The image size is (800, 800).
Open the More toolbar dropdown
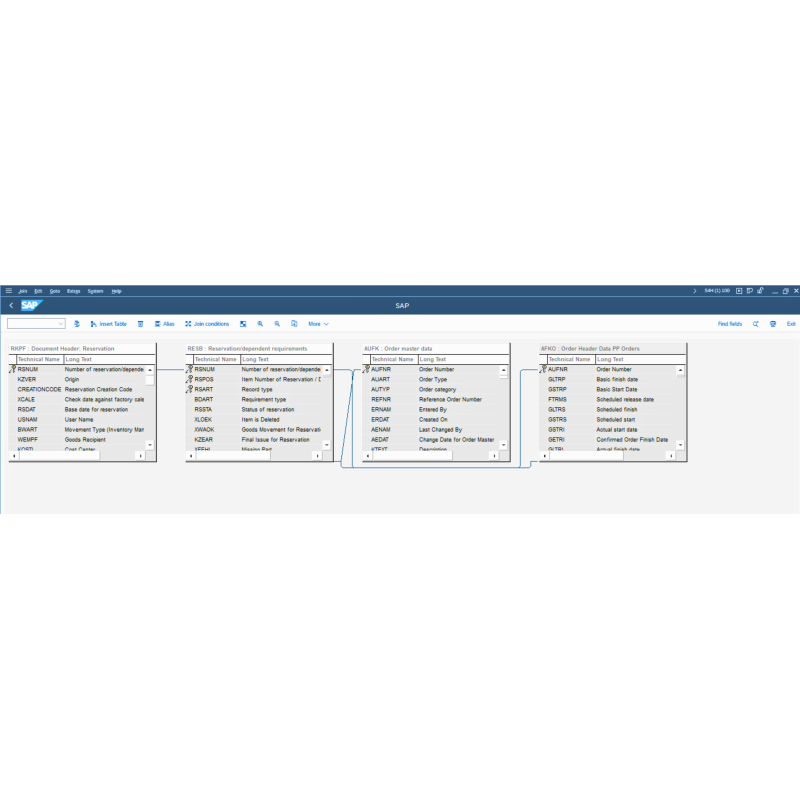317,324
